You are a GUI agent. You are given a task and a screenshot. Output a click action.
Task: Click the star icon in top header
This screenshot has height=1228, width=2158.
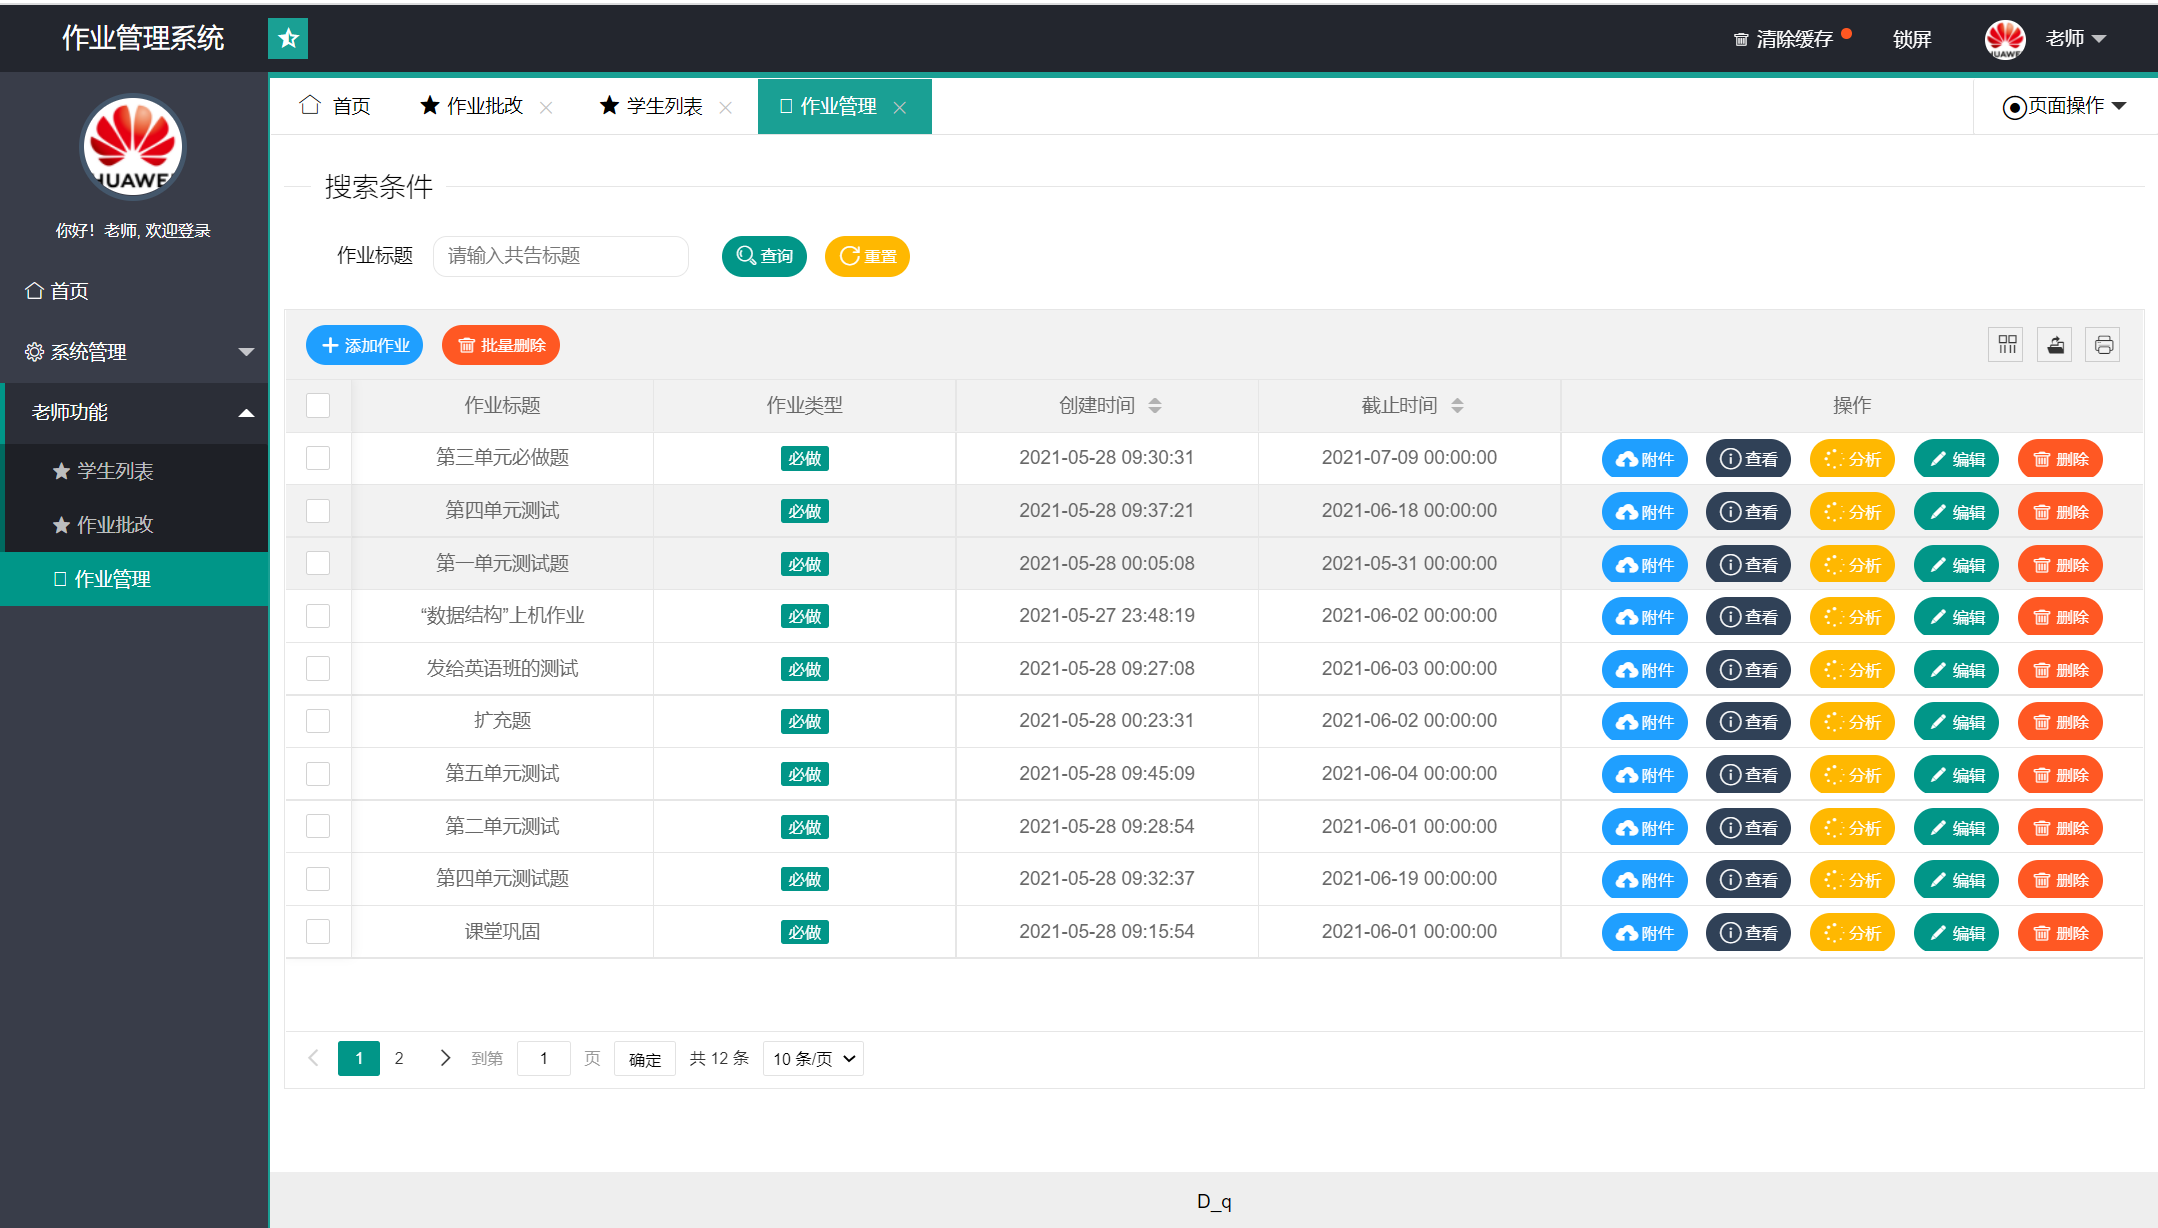click(288, 39)
